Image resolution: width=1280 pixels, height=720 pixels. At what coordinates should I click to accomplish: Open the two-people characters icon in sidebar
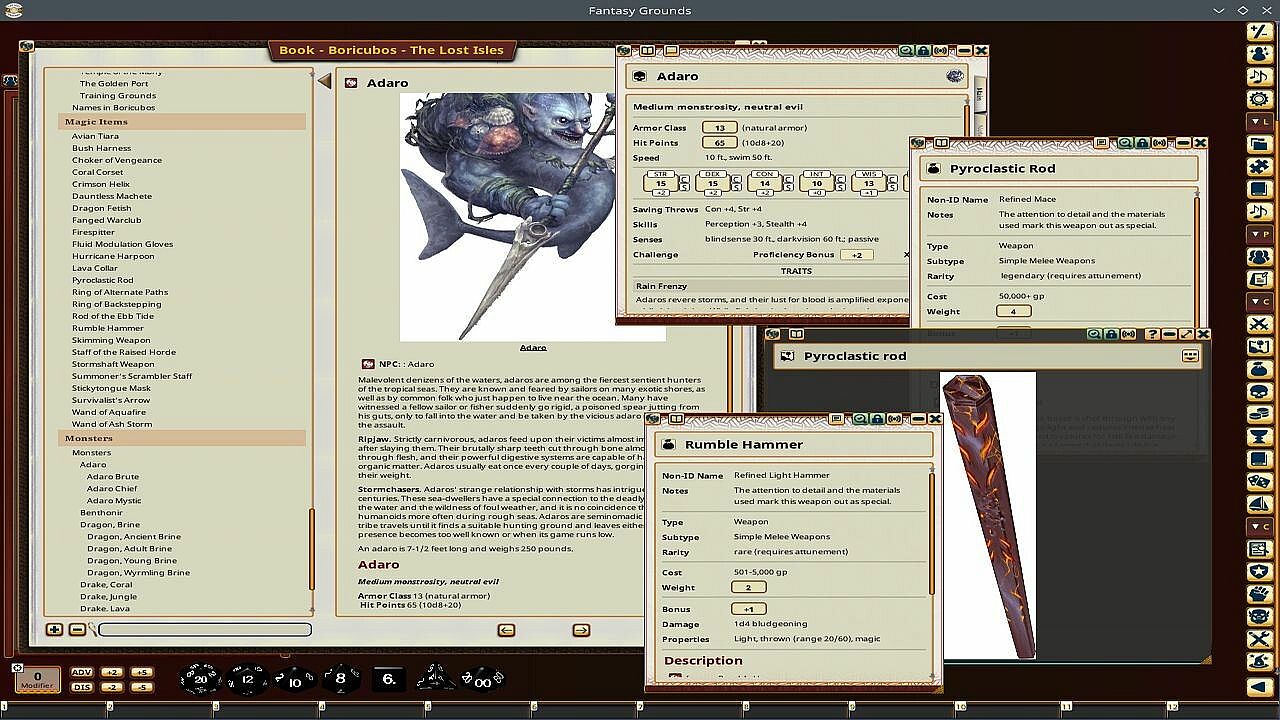pos(1259,257)
